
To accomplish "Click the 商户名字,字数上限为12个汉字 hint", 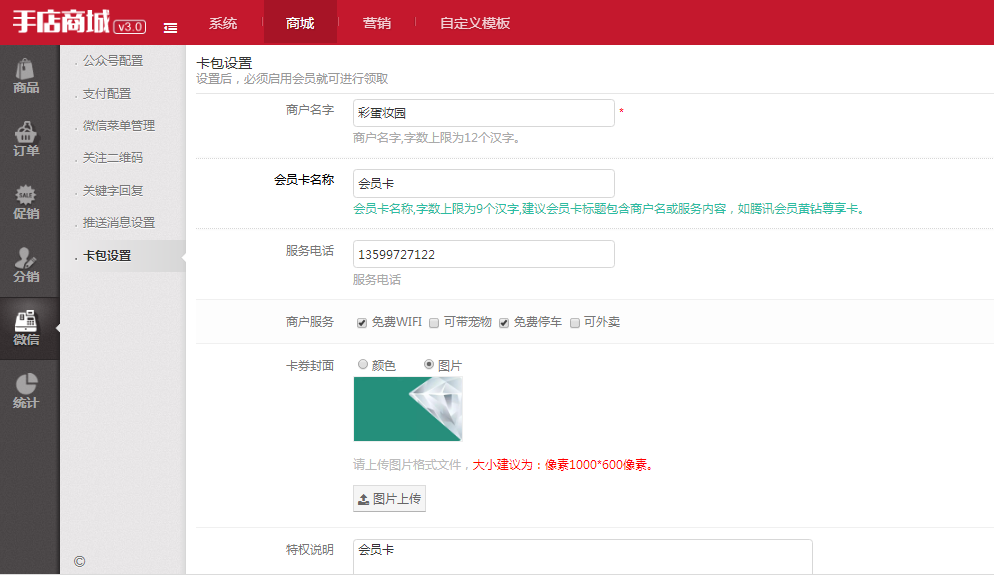I will point(437,138).
